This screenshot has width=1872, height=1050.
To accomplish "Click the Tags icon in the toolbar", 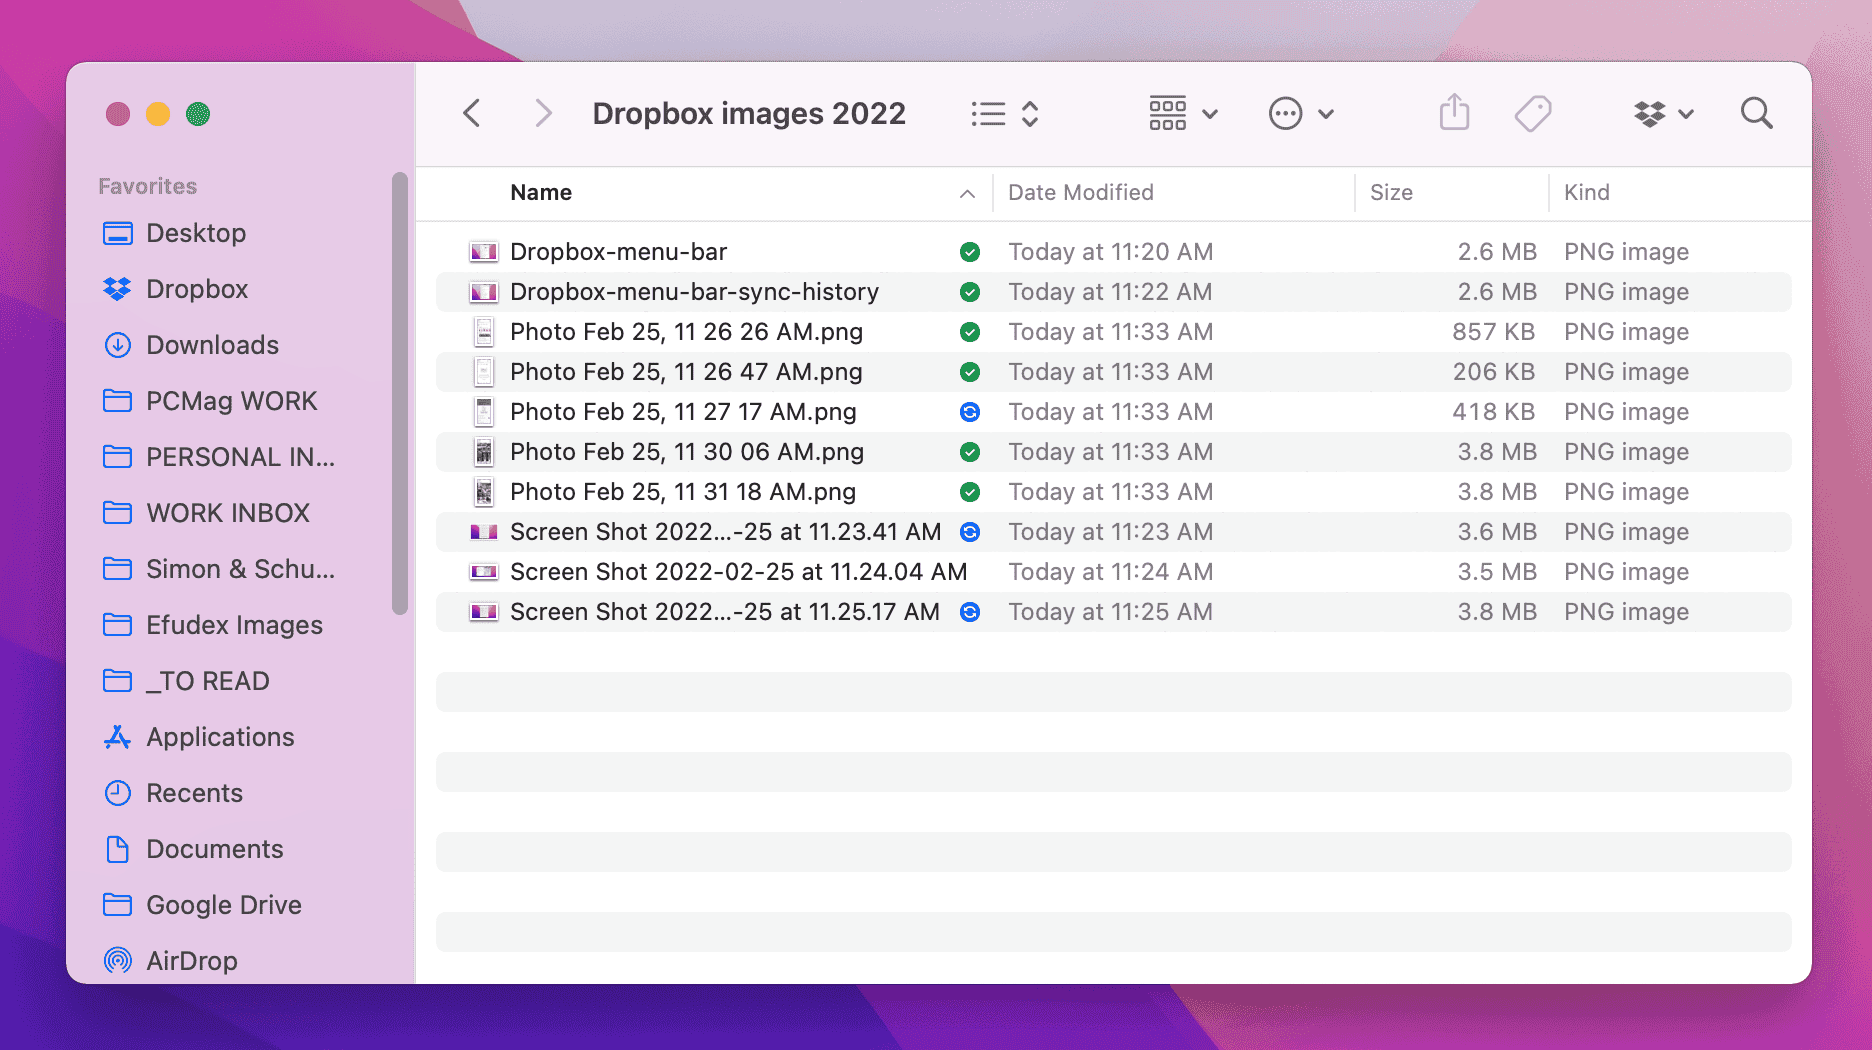I will 1532,113.
